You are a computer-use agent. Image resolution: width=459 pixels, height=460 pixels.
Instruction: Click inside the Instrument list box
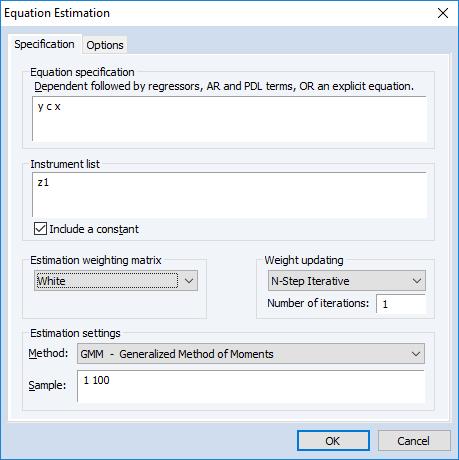tap(229, 195)
